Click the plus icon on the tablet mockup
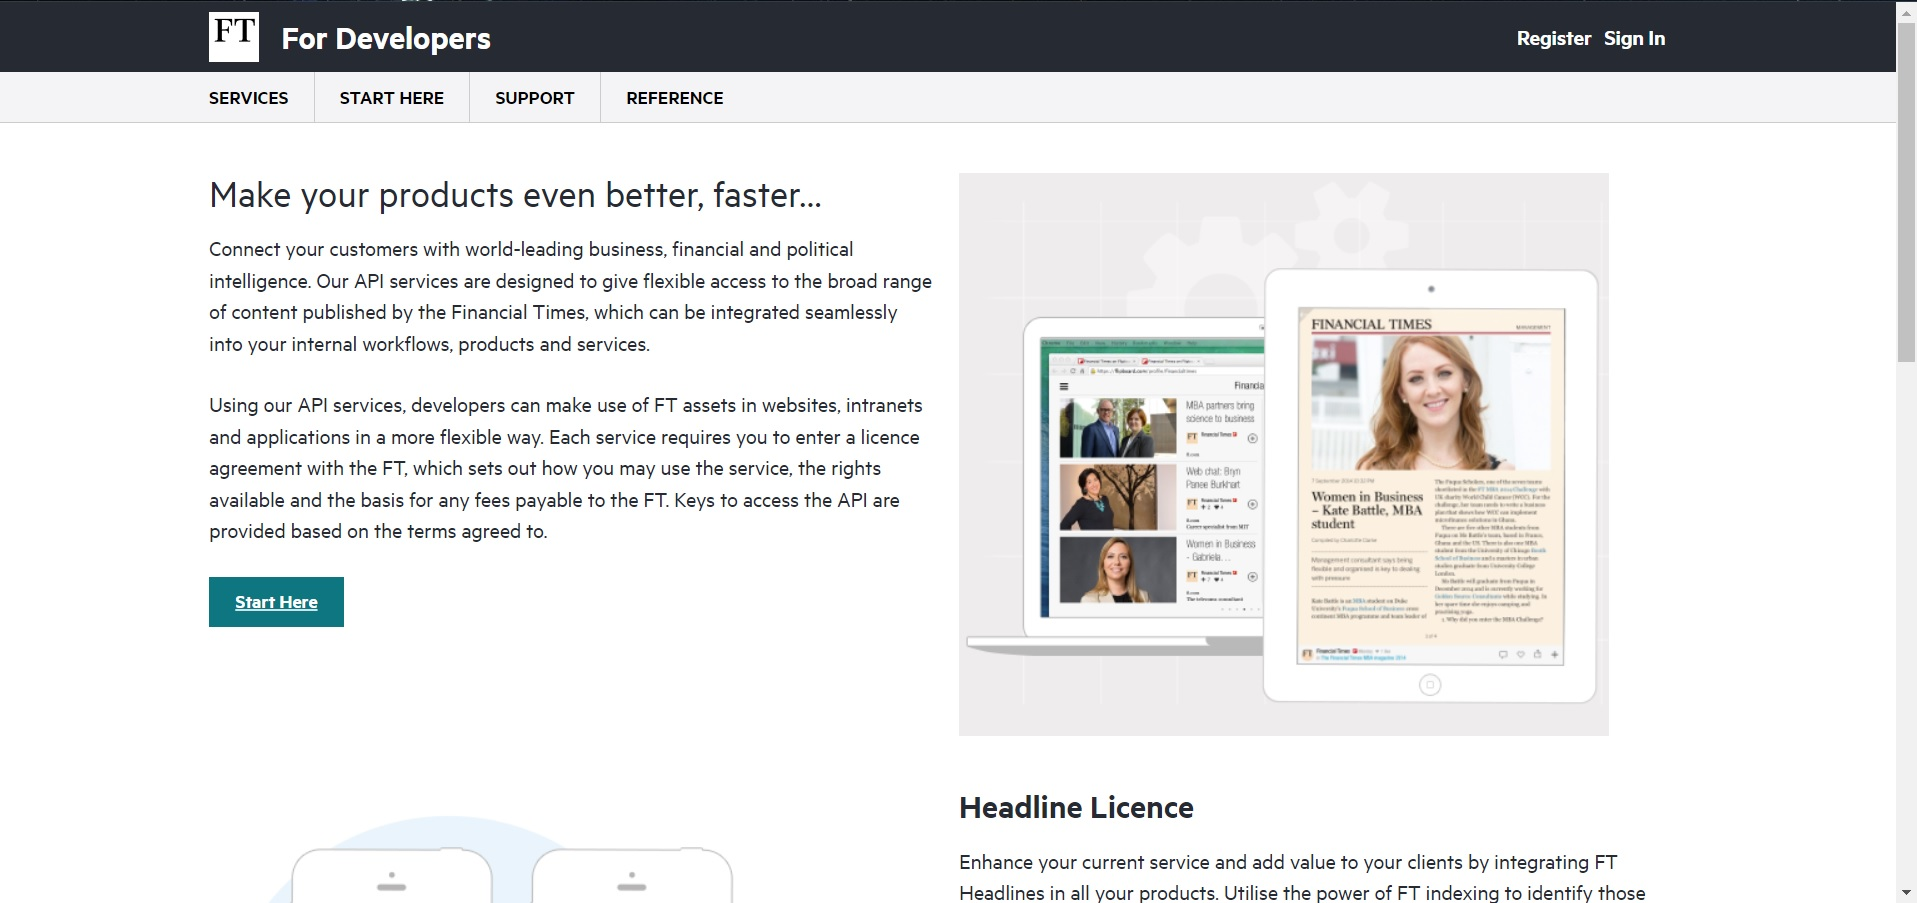Viewport: 1917px width, 903px height. tap(1555, 654)
